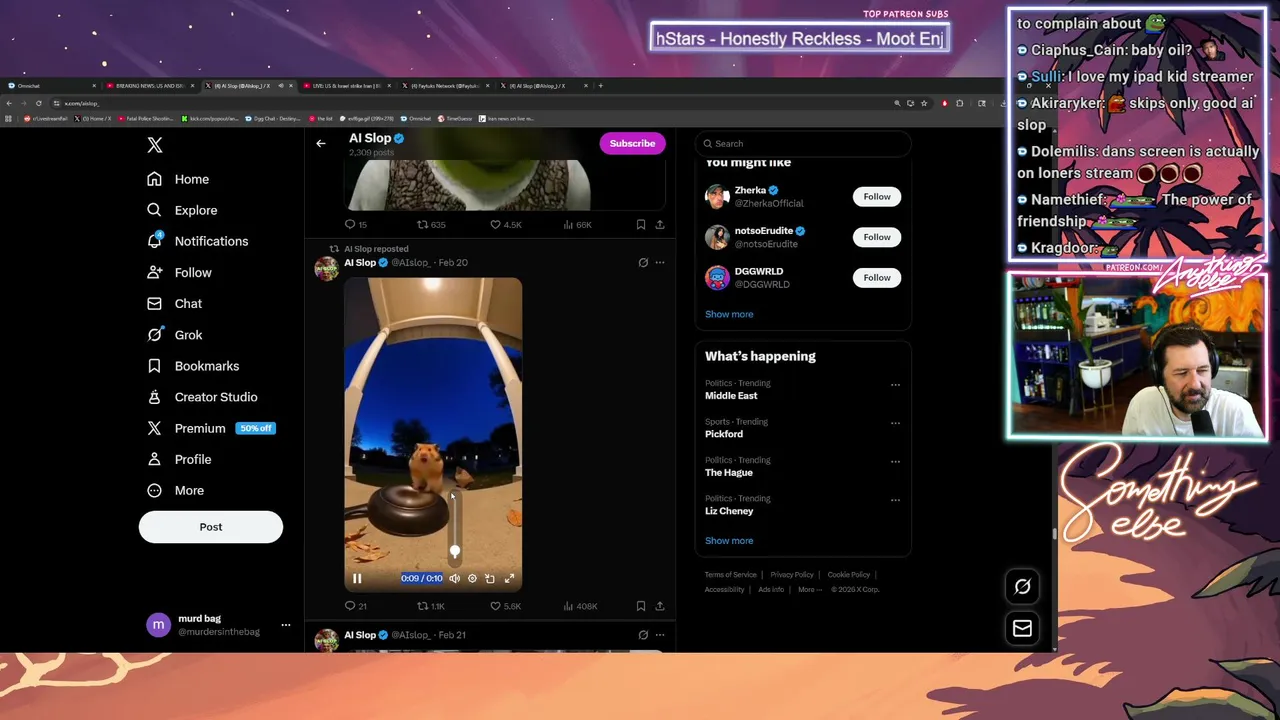
Task: Open The Hague trending topic
Action: pos(729,472)
